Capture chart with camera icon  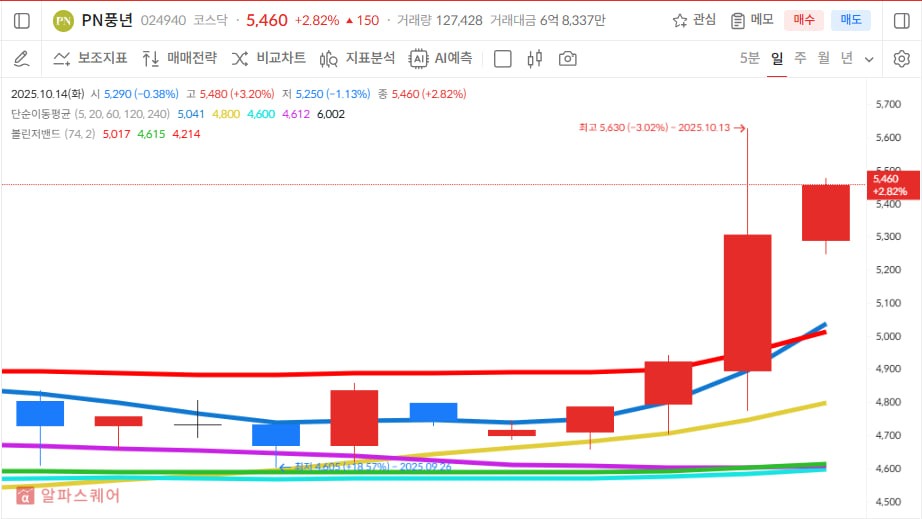(x=567, y=58)
